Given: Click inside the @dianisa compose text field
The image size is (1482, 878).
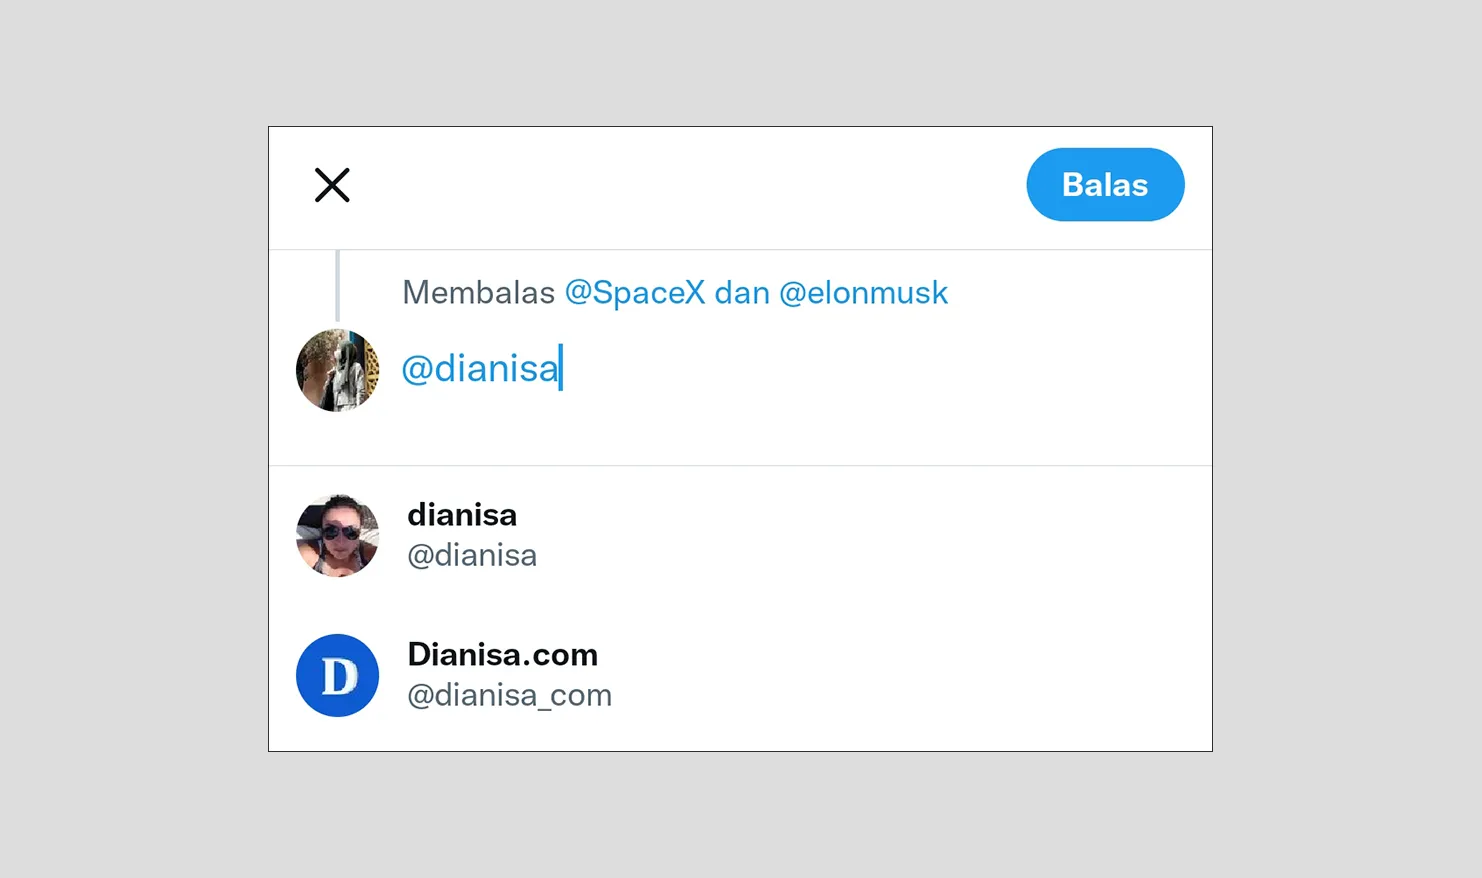Looking at the screenshot, I should [x=700, y=369].
